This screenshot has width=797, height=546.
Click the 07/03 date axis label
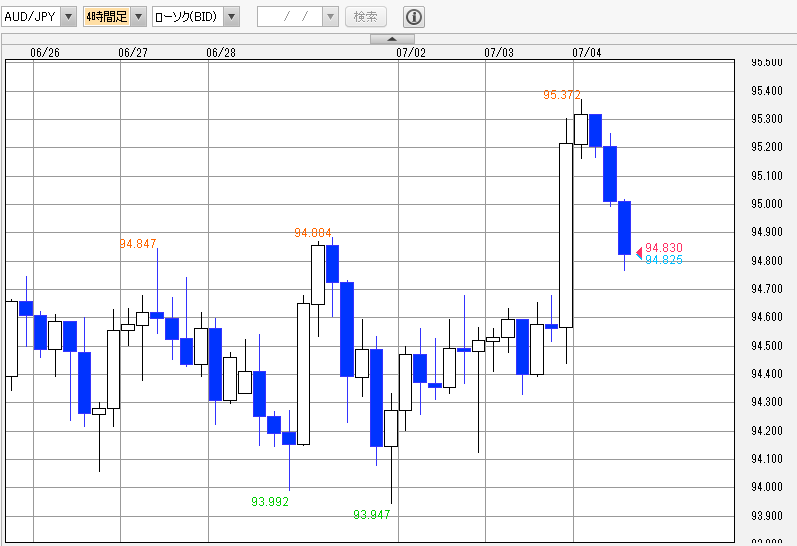pos(499,52)
